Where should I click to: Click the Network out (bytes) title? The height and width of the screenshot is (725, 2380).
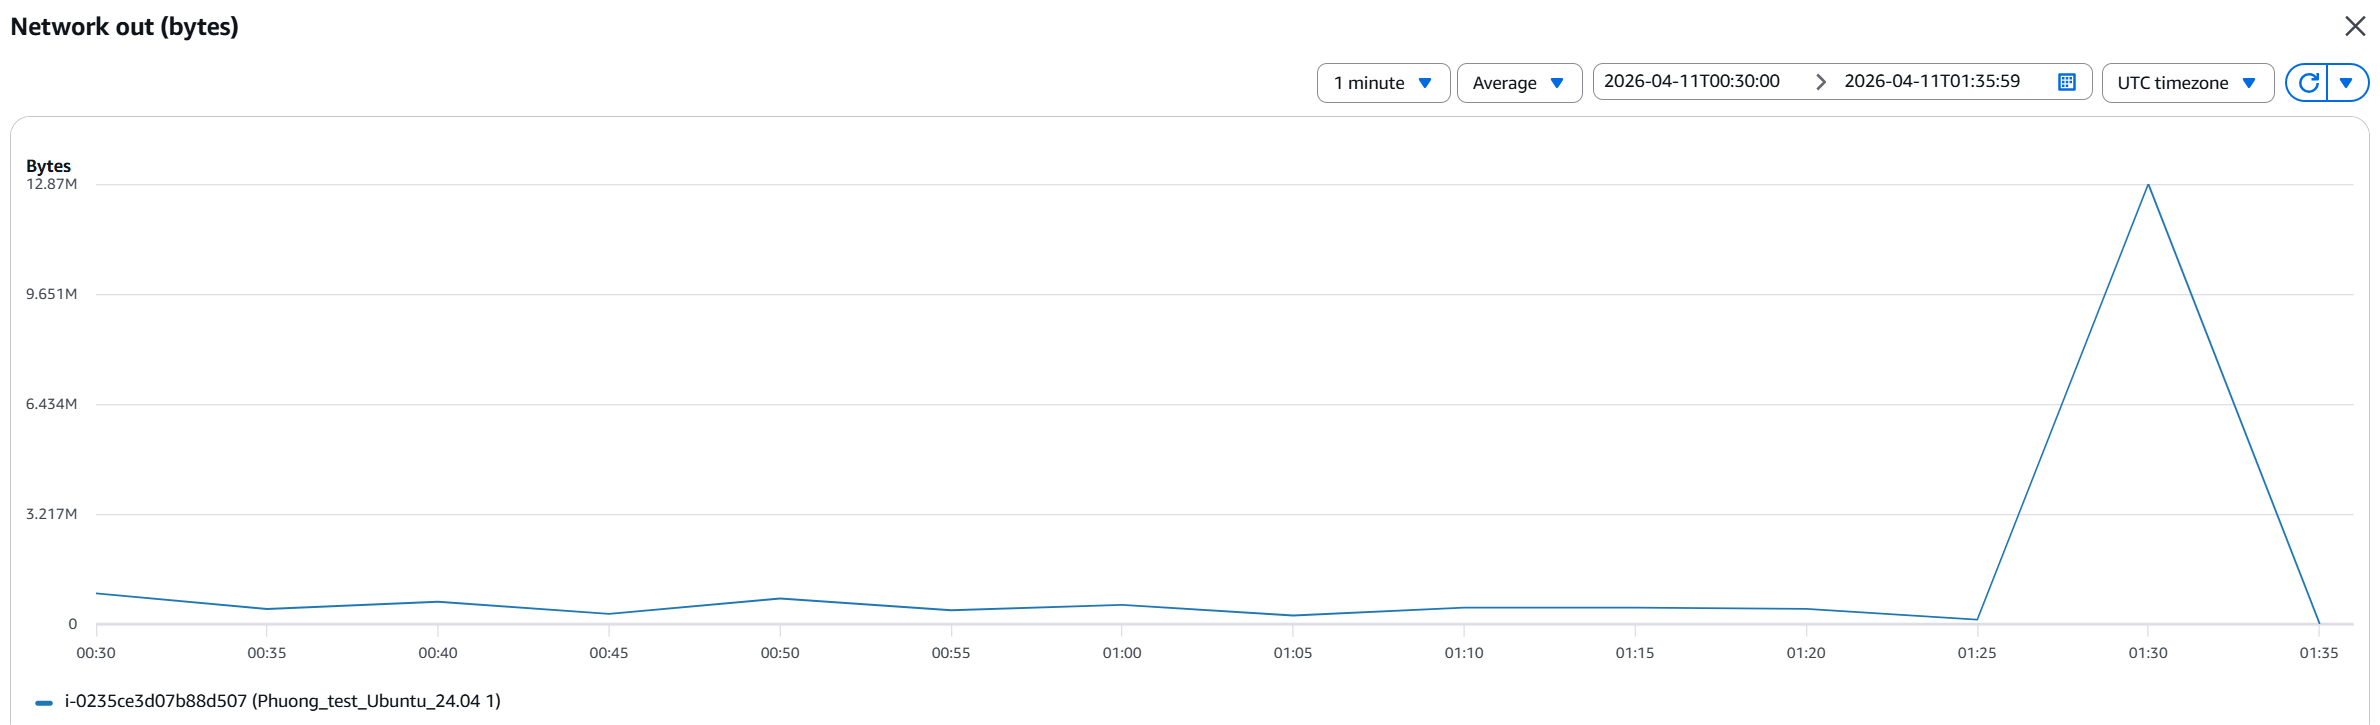(x=124, y=27)
